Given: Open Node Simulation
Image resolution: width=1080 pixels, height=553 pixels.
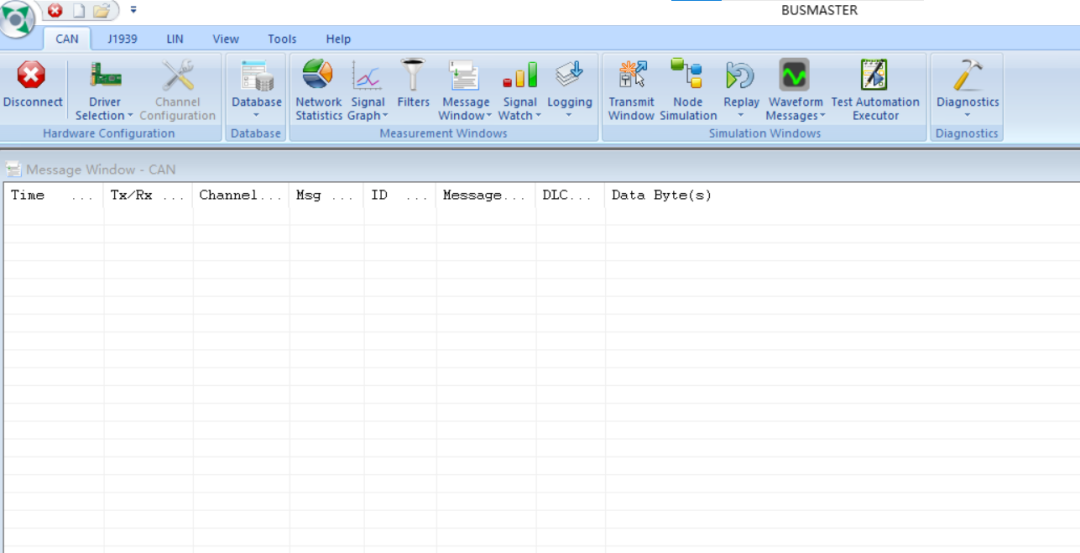Looking at the screenshot, I should 687,92.
